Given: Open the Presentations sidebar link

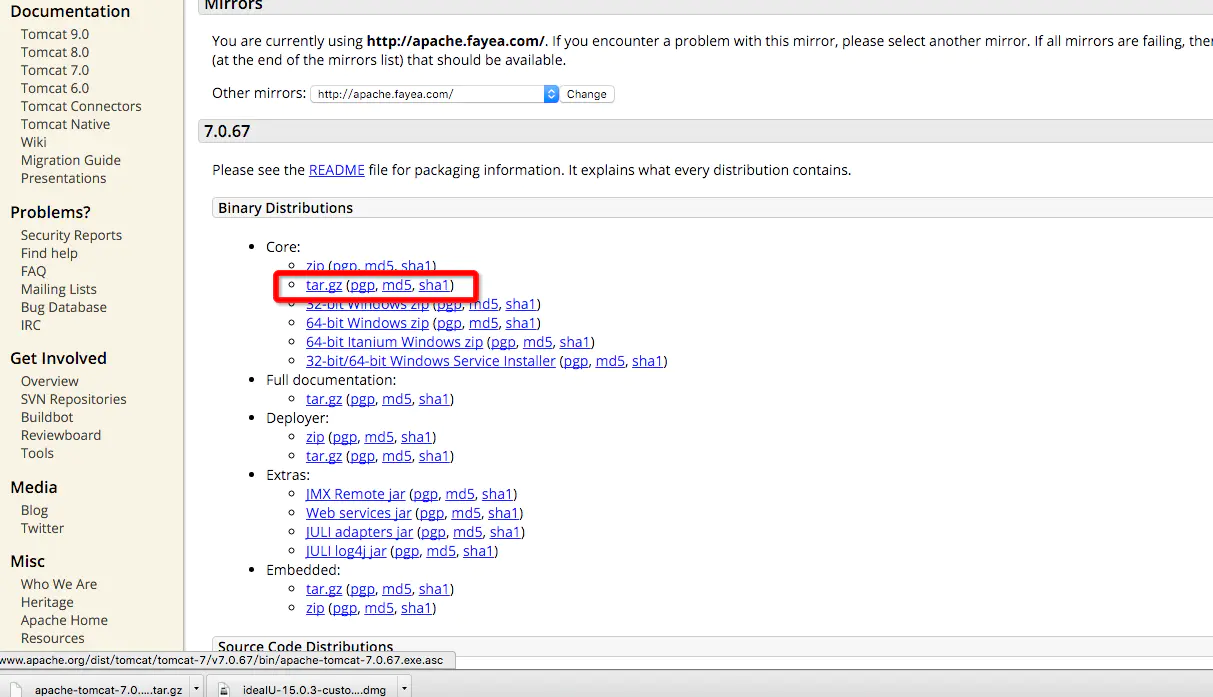Looking at the screenshot, I should click(x=63, y=178).
